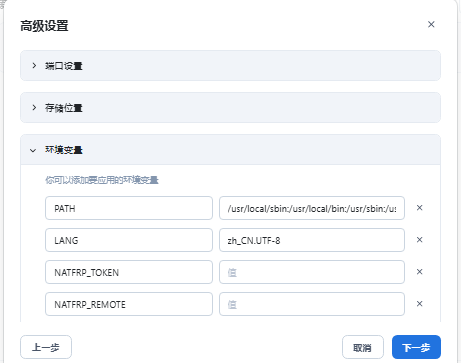This screenshot has height=363, width=461.
Task: Edit the zh_CN.UTF-8 value field
Action: [312, 240]
